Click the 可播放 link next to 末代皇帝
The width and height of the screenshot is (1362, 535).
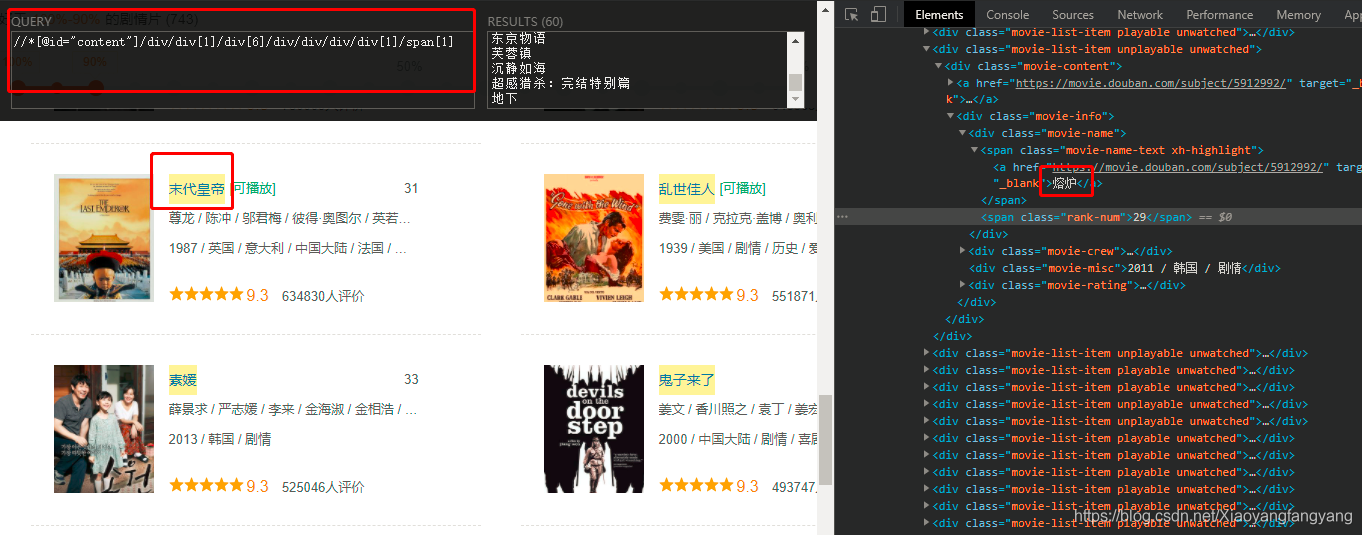(x=254, y=188)
